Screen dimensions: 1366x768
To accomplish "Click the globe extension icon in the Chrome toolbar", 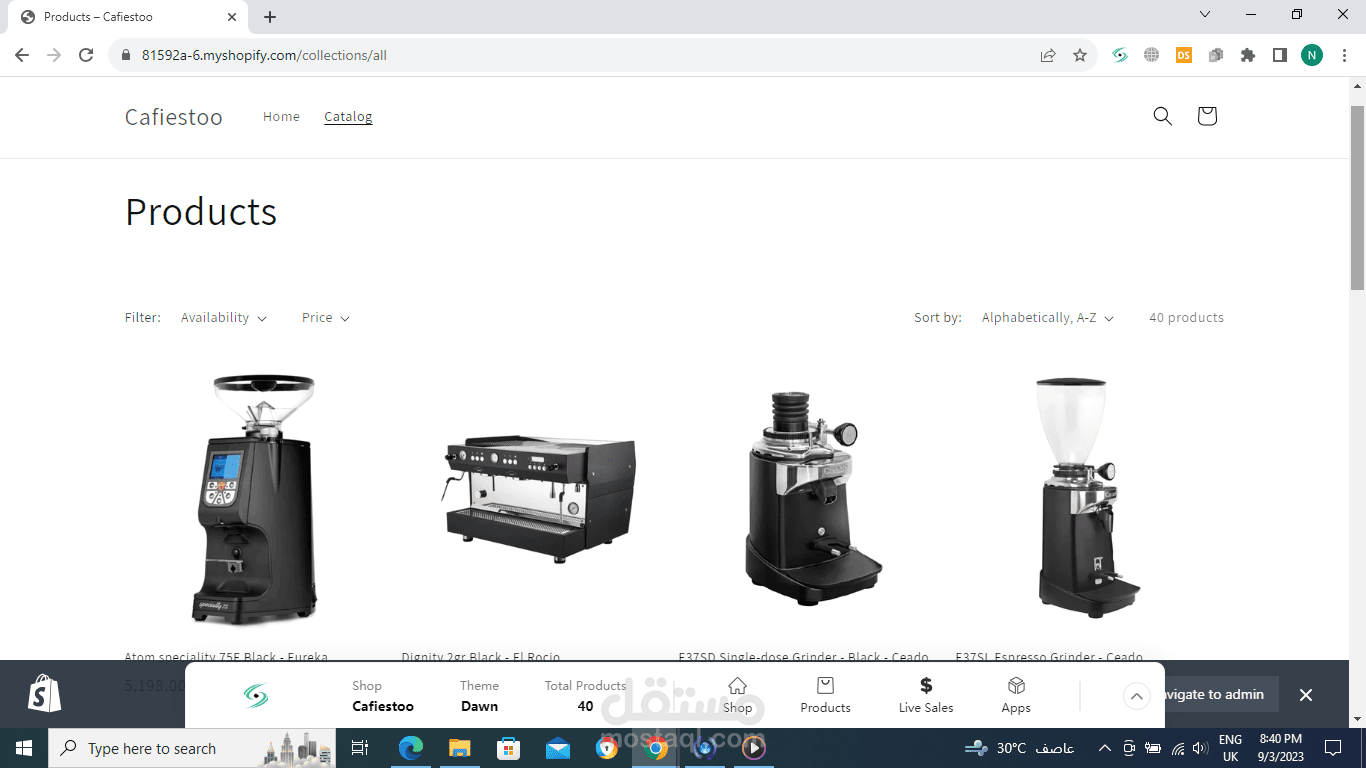I will (x=1152, y=55).
